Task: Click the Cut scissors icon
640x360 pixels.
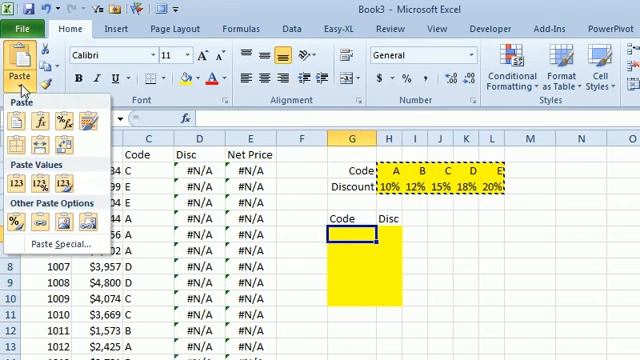Action: pos(45,49)
